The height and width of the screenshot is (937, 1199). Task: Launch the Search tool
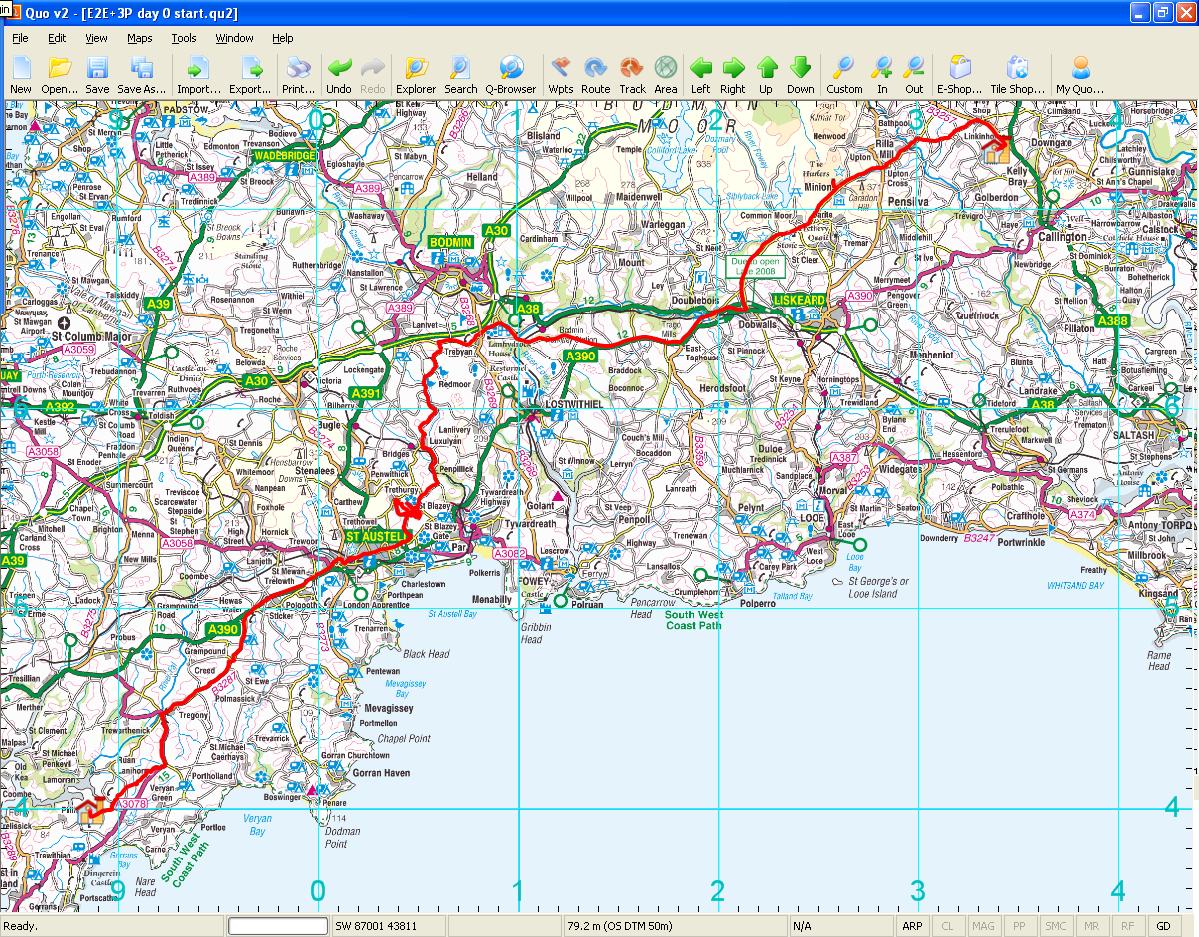pos(460,75)
